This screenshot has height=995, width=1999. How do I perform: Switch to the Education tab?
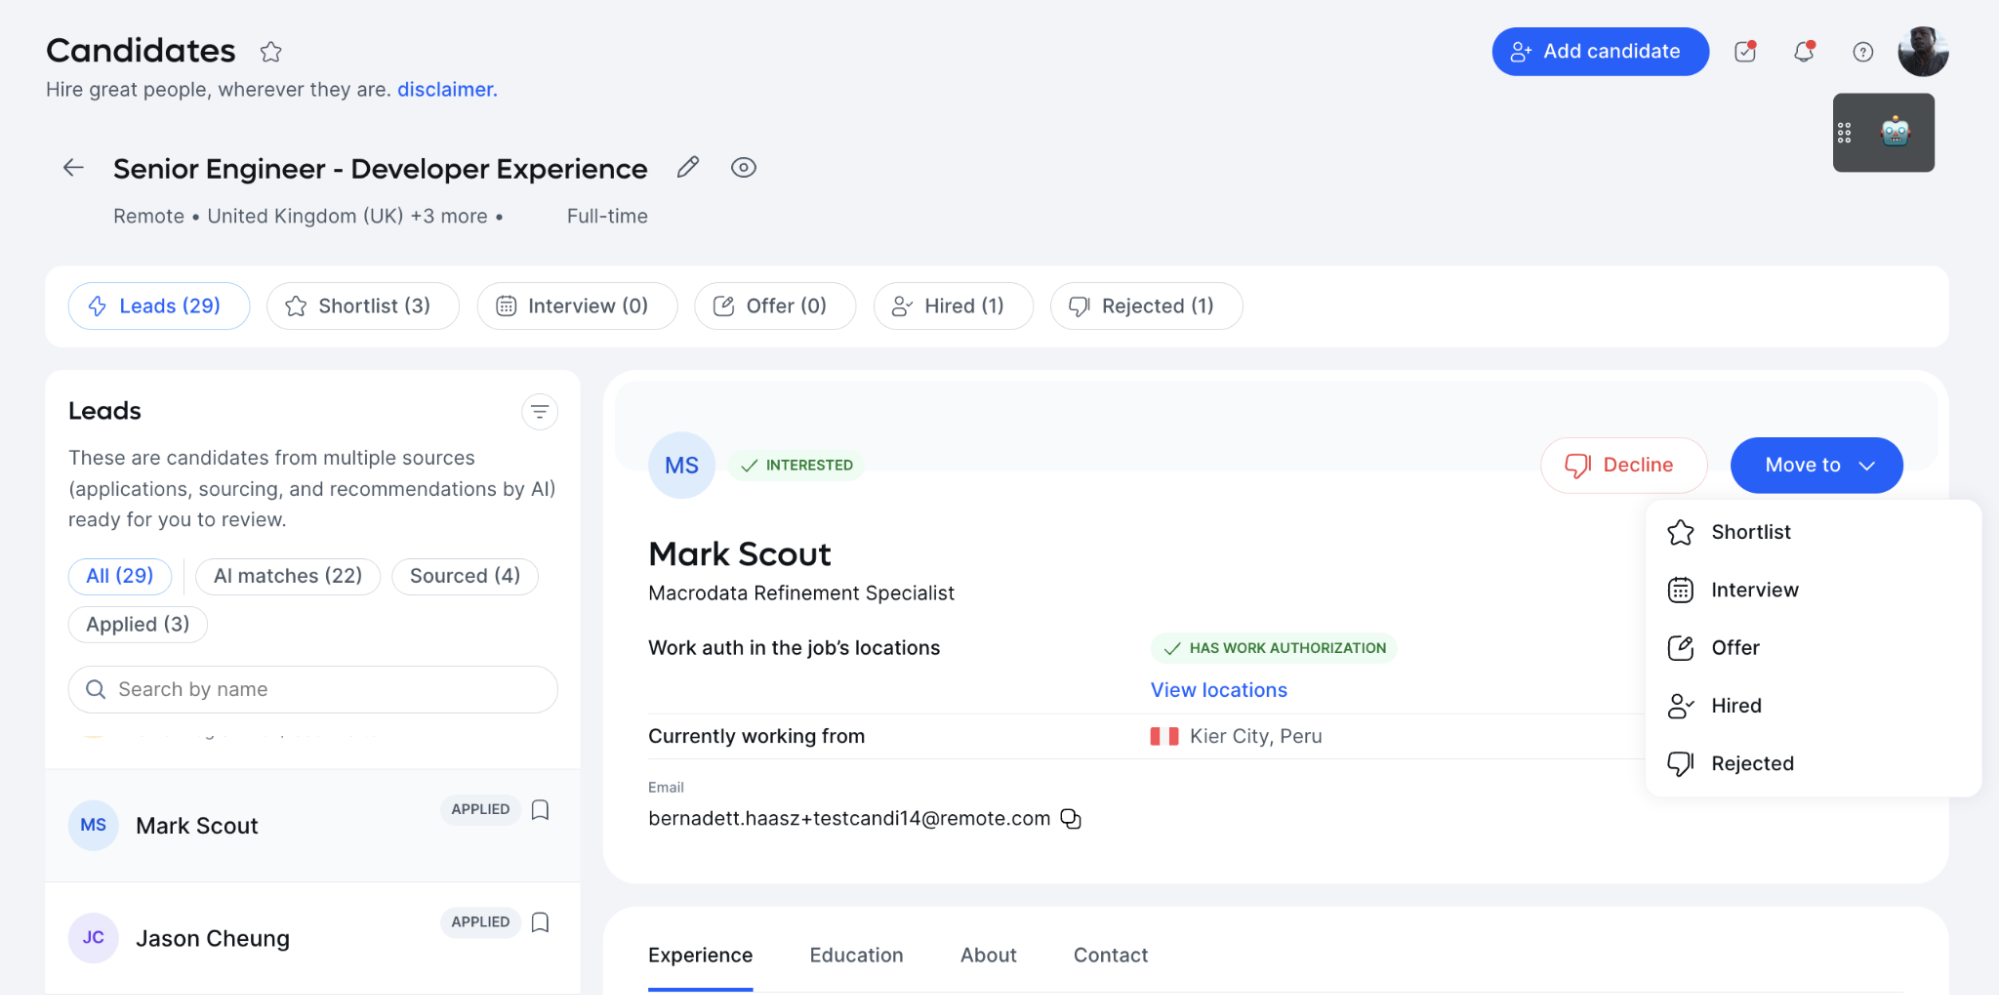[855, 955]
